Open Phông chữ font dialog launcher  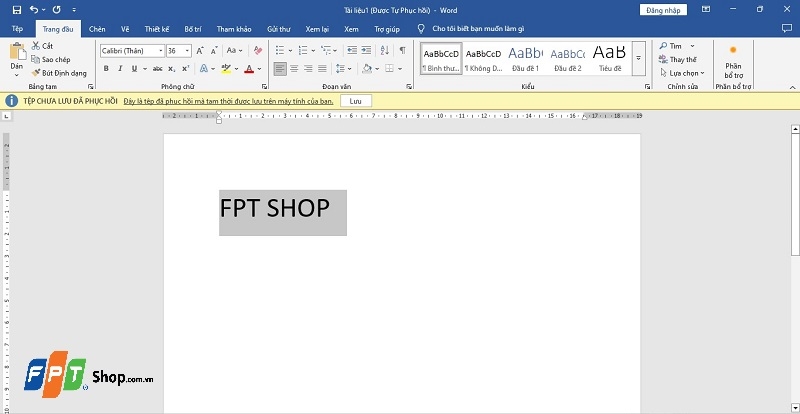pyautogui.click(x=265, y=87)
